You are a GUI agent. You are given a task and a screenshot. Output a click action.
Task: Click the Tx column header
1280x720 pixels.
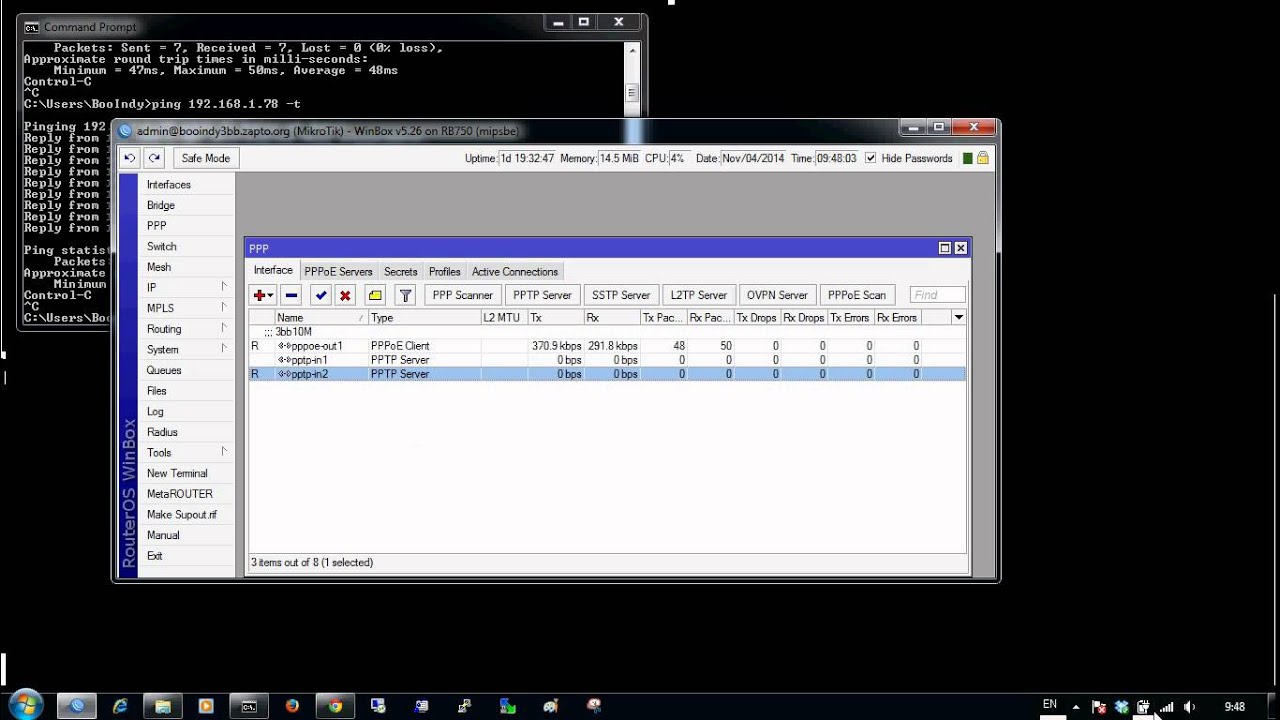[556, 317]
